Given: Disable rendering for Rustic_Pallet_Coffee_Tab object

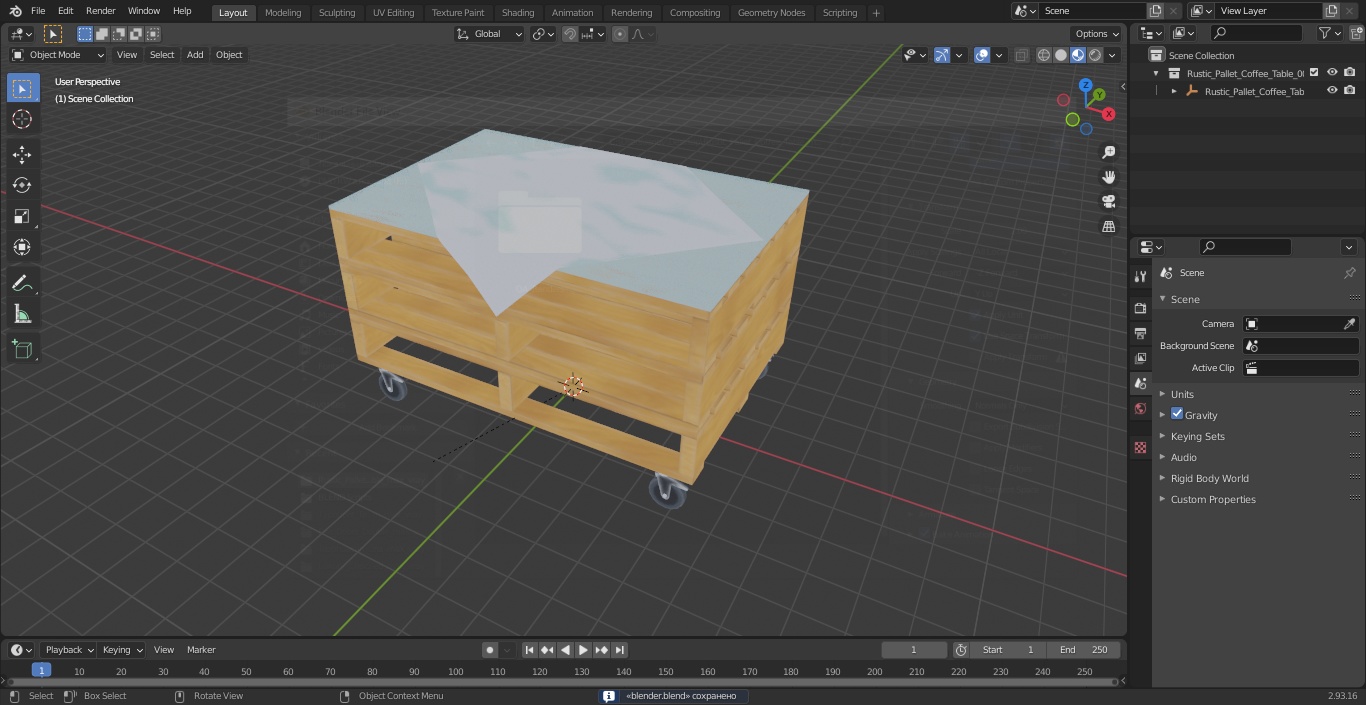Looking at the screenshot, I should (1350, 90).
